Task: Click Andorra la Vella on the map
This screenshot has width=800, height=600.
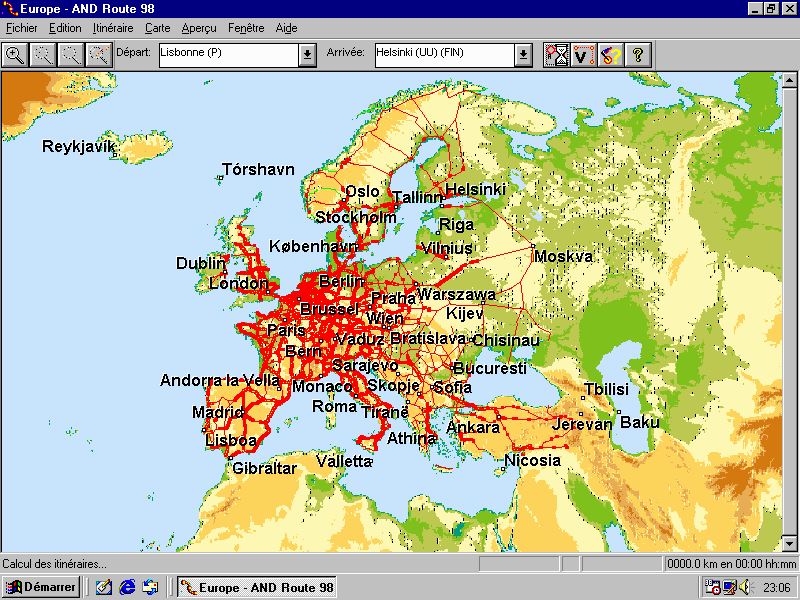Action: (x=220, y=380)
